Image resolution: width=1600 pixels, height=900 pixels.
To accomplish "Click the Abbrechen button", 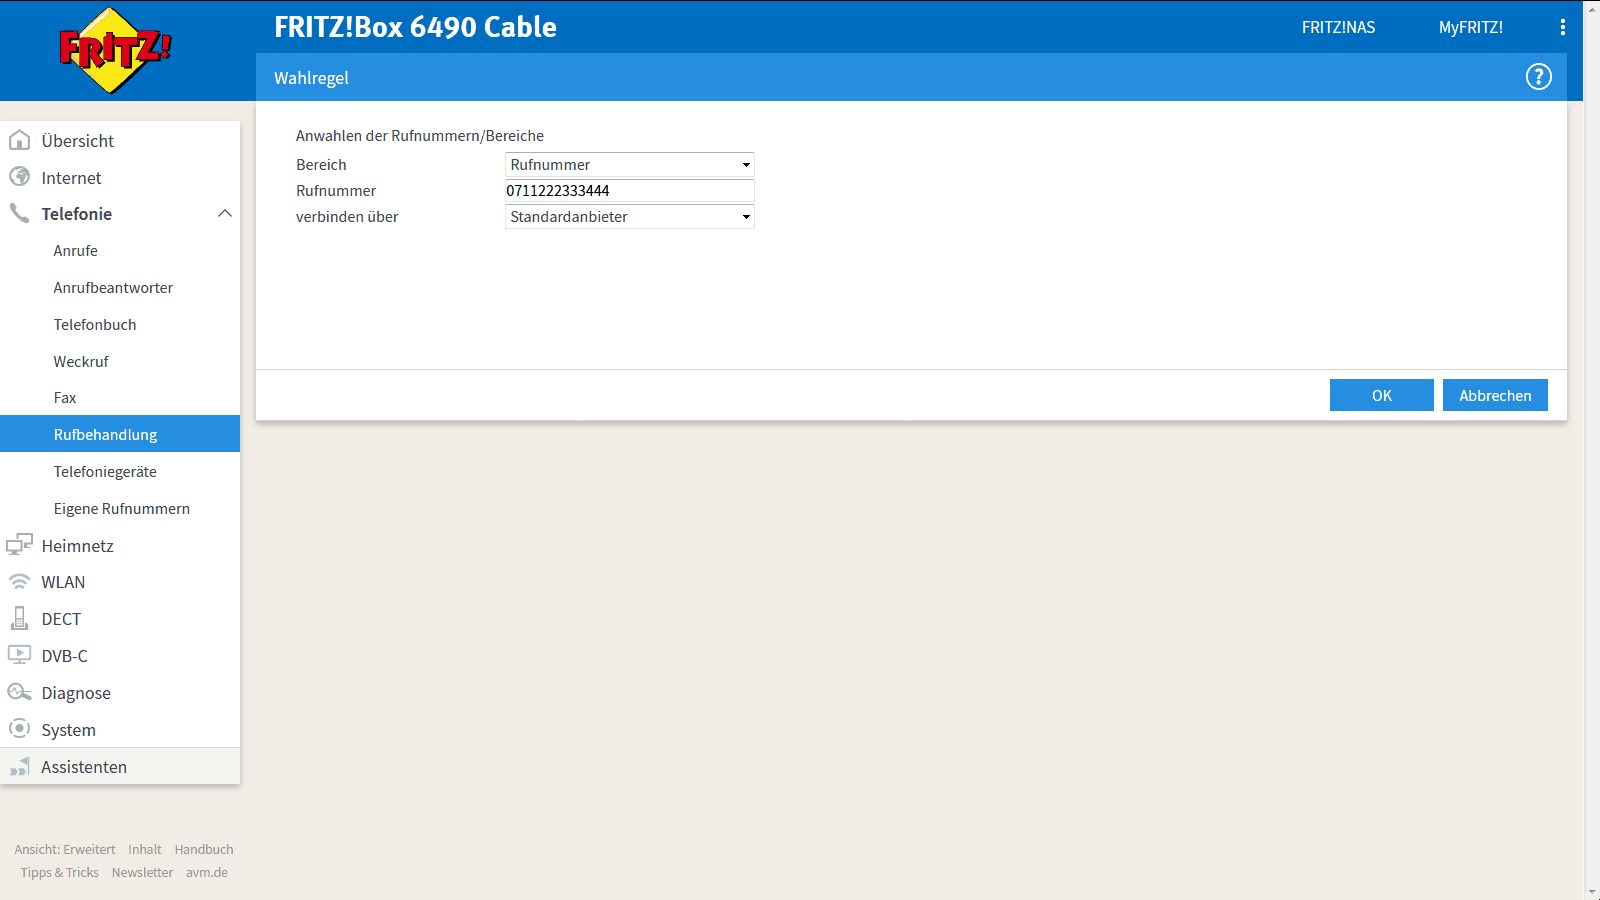I will (1495, 395).
